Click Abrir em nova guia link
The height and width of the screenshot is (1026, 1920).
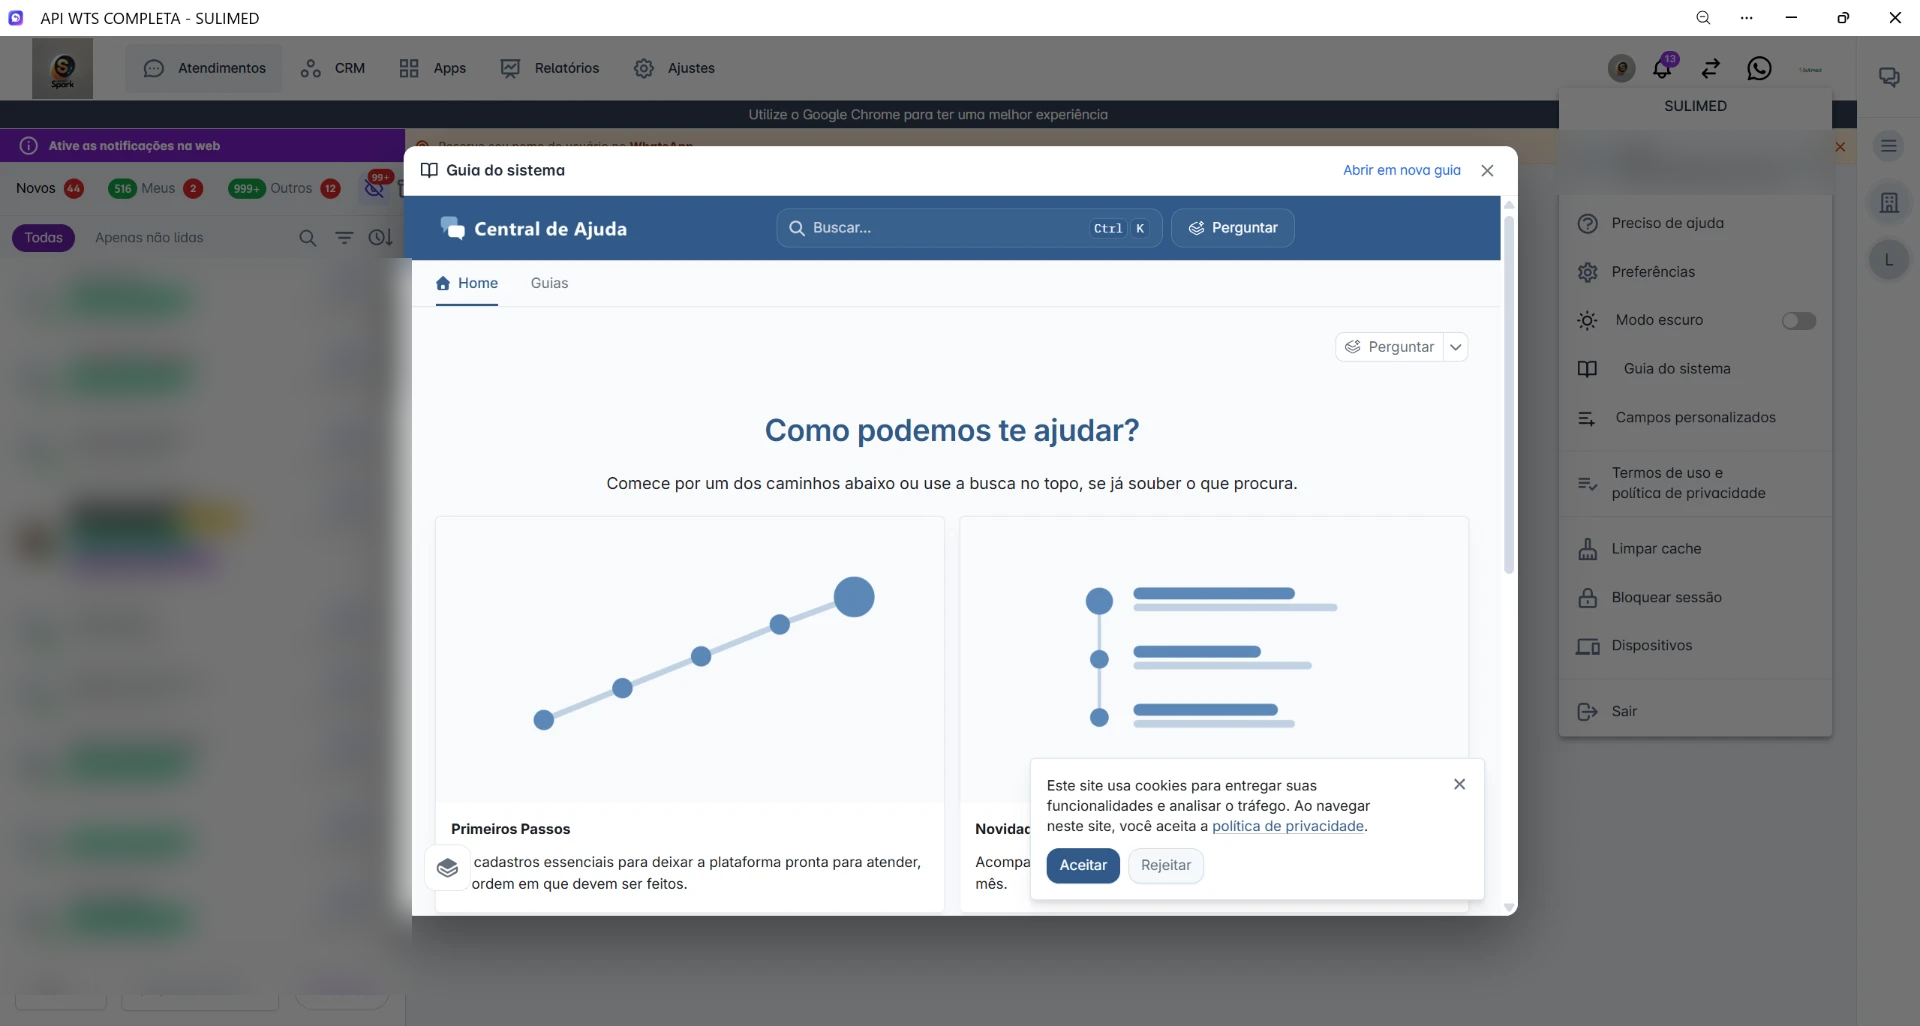(x=1401, y=171)
